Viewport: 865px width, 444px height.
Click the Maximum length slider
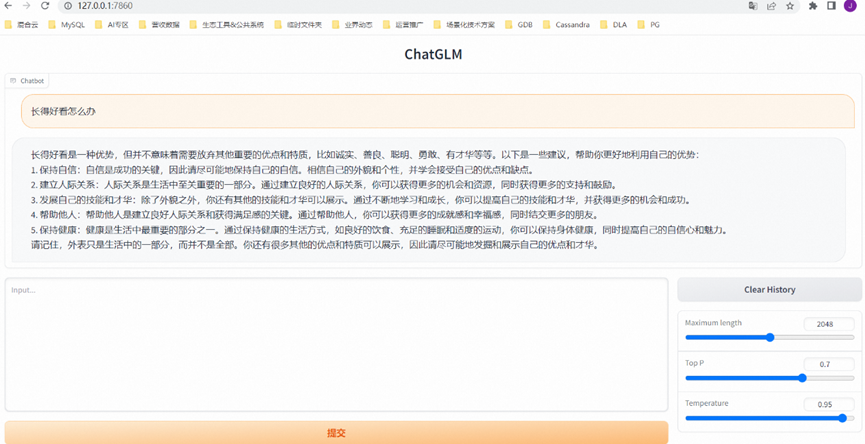point(770,338)
